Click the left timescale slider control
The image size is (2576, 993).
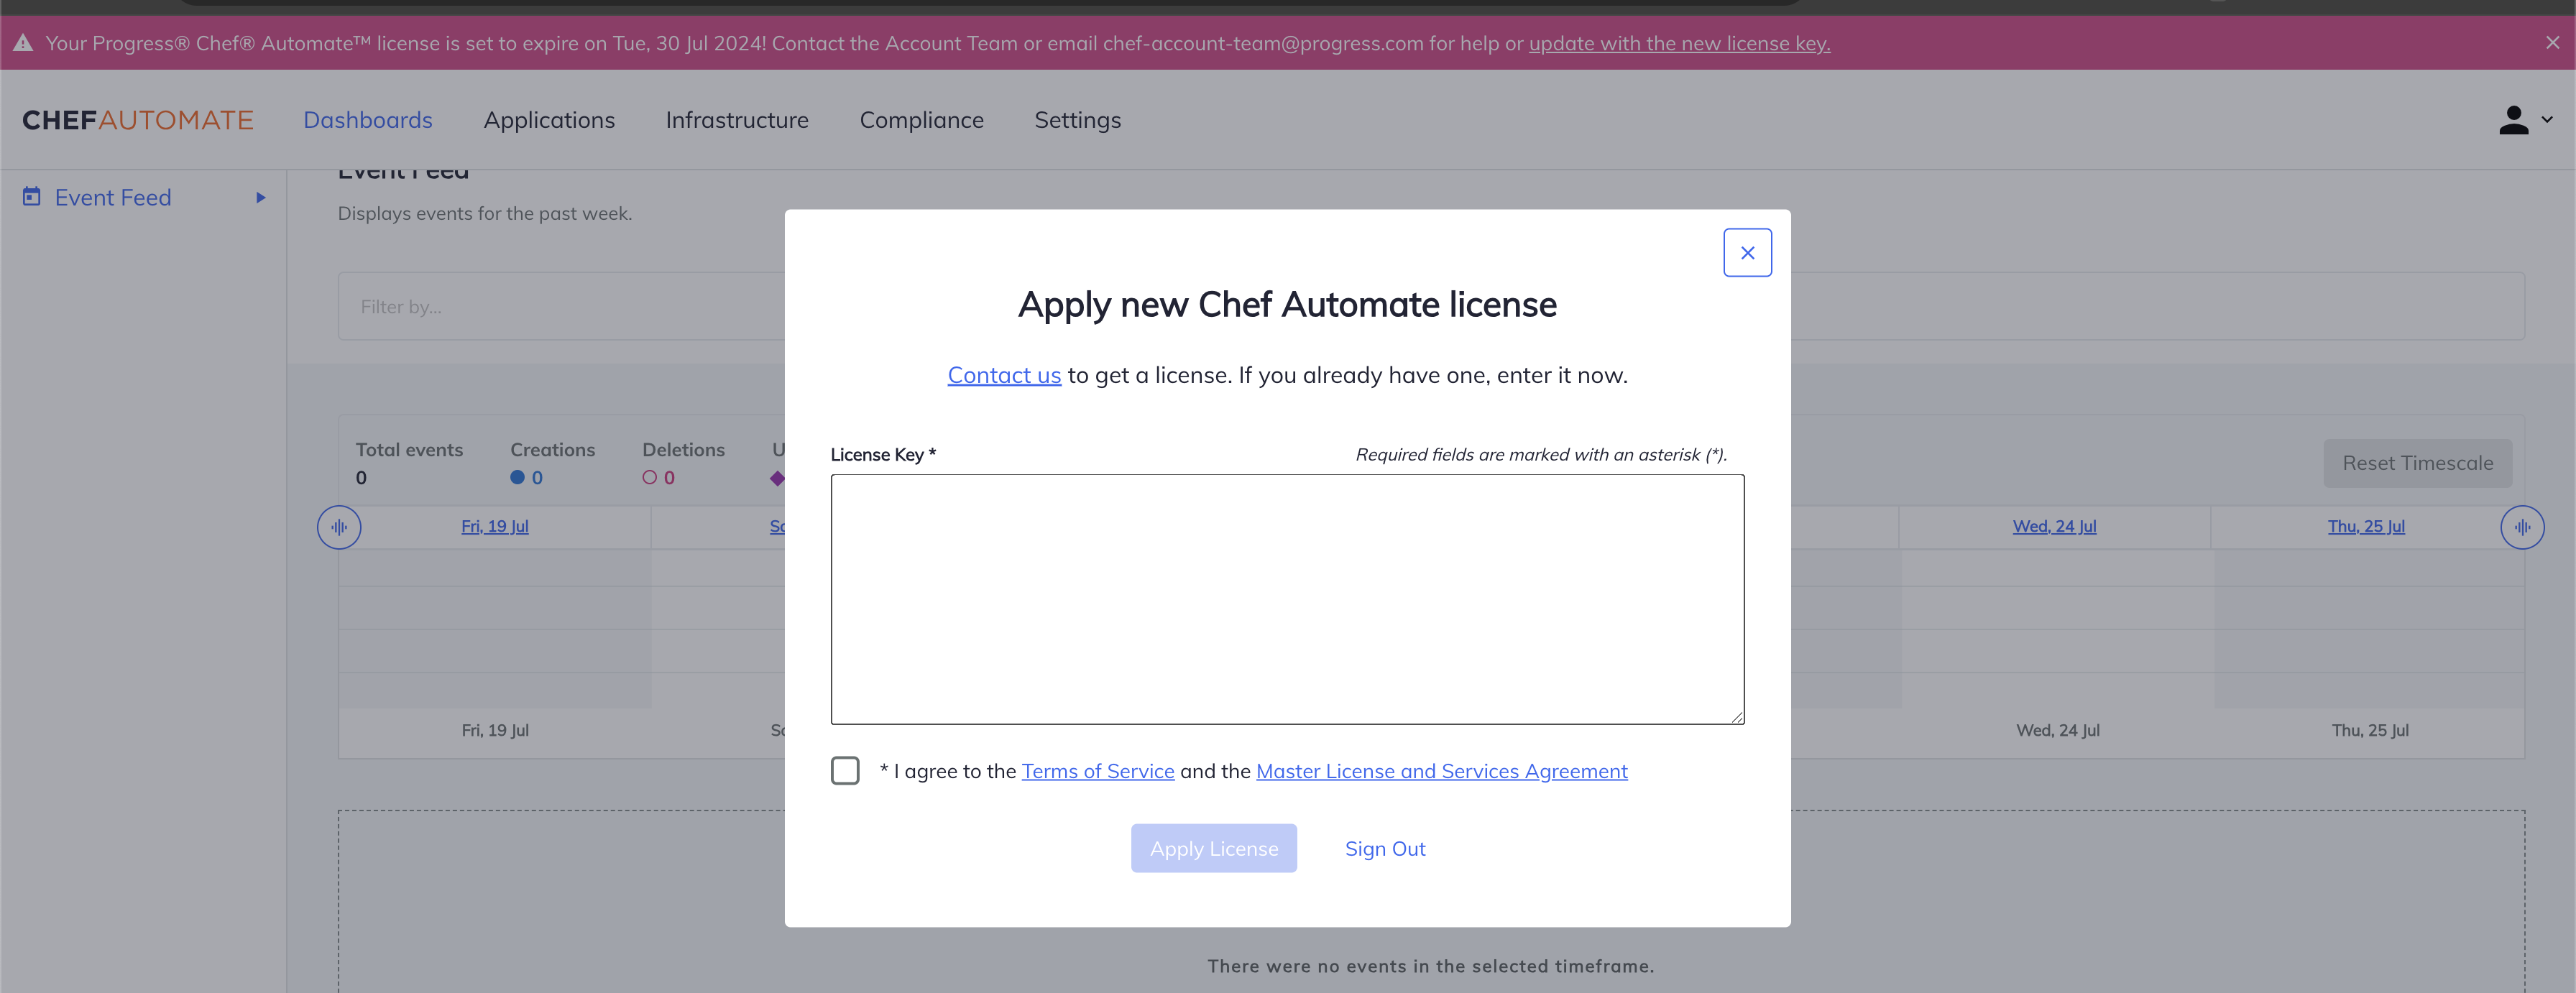[x=339, y=527]
